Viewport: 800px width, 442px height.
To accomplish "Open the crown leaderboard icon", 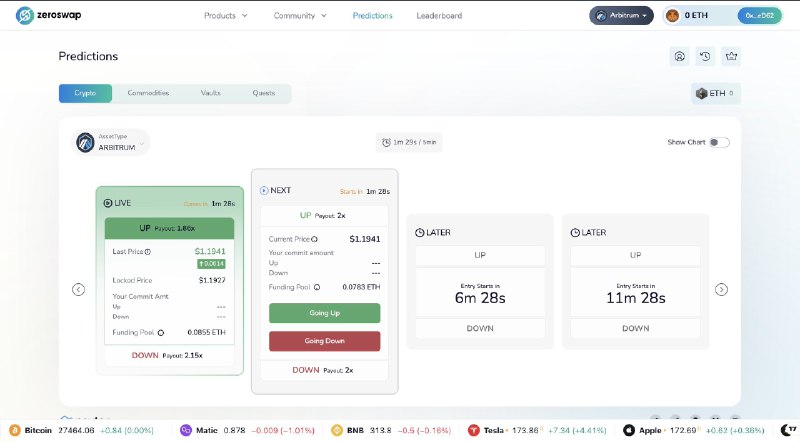I will click(x=731, y=56).
